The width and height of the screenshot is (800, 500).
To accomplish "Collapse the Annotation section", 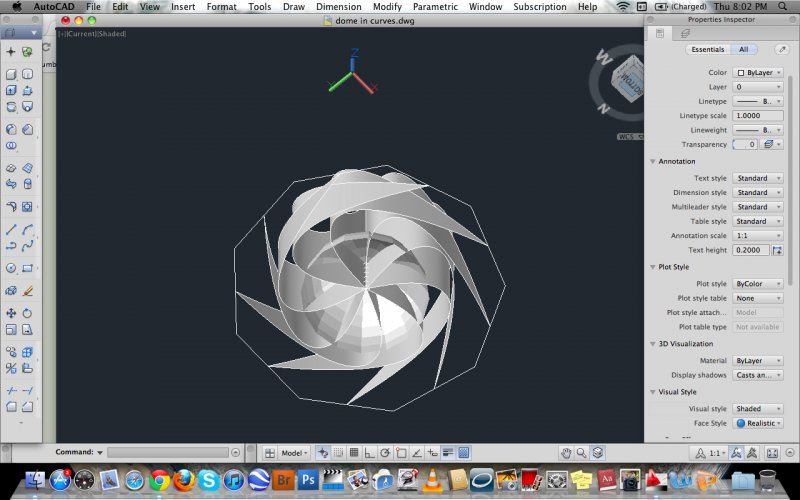I will (653, 161).
